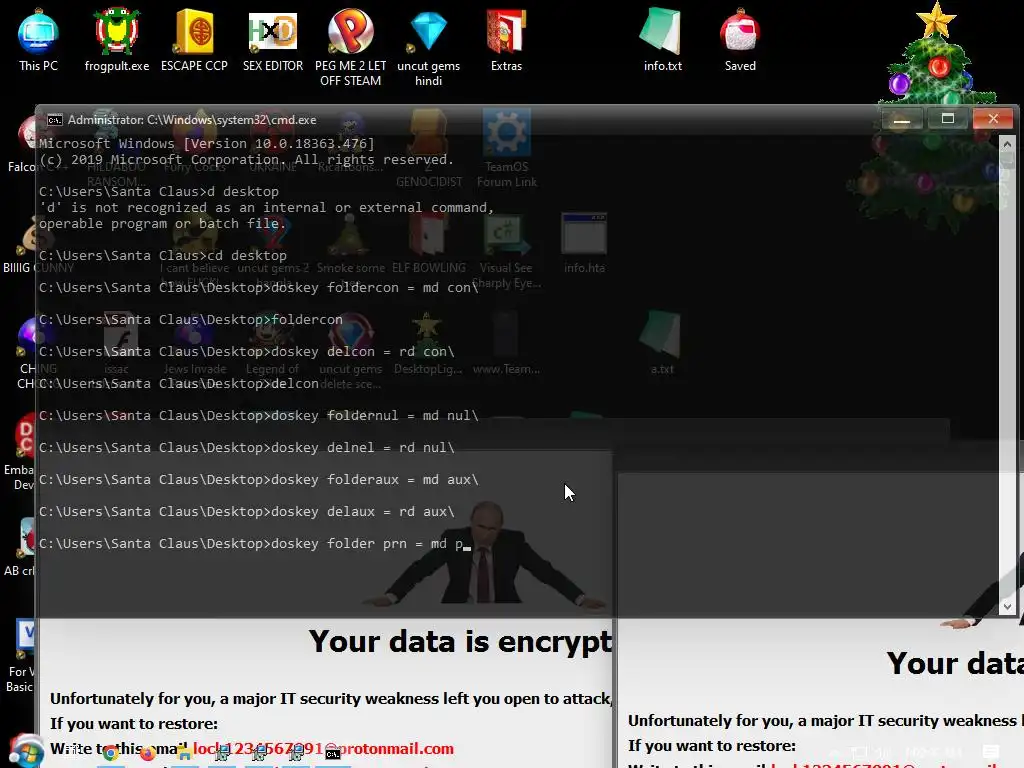Open the info.txt file icon
The height and width of the screenshot is (768, 1024).
(x=662, y=40)
